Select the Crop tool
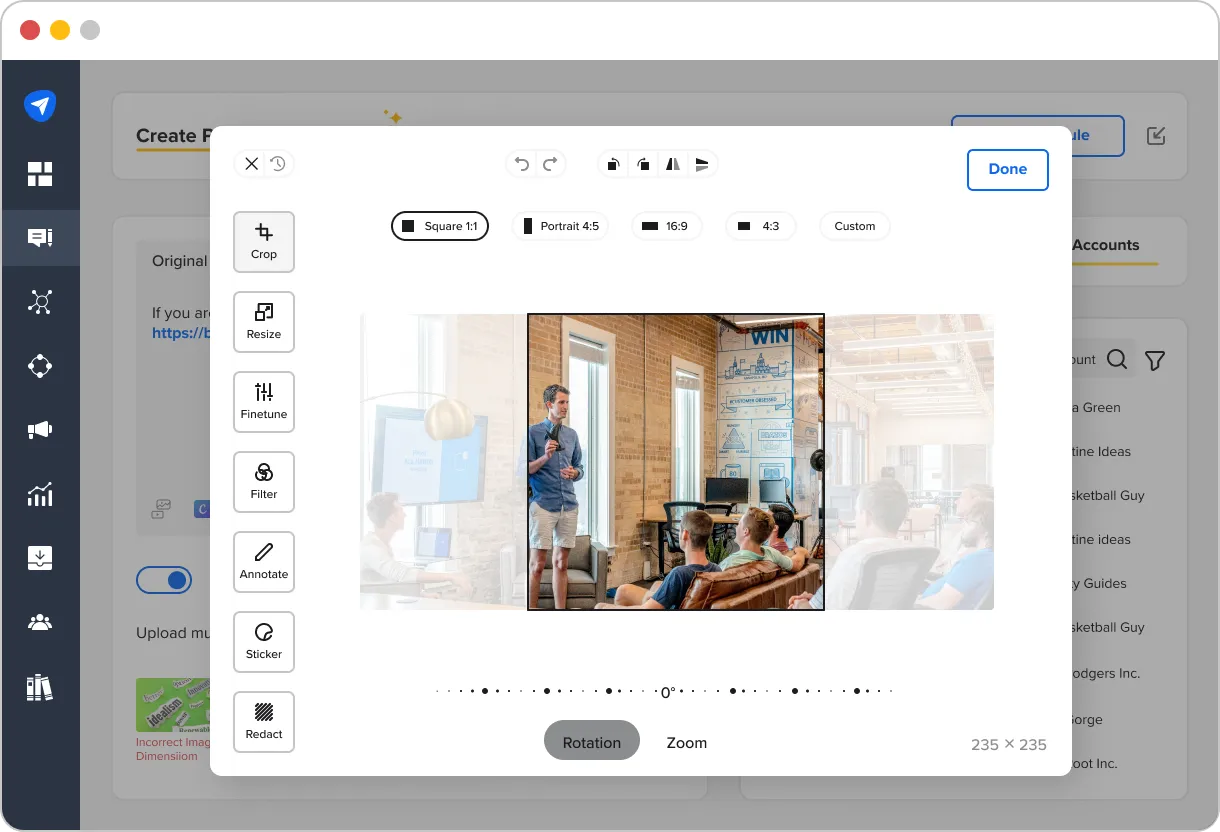The height and width of the screenshot is (832, 1220). click(263, 241)
